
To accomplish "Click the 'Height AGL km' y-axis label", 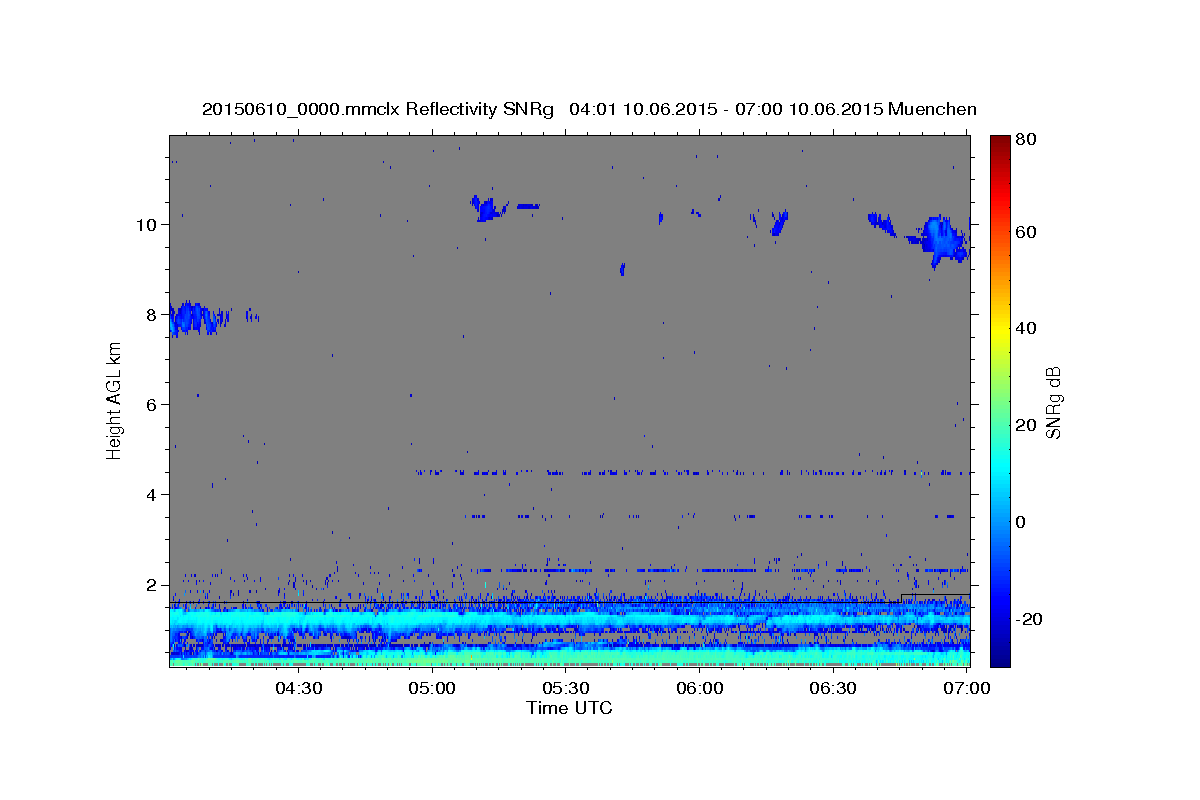I will [x=114, y=401].
